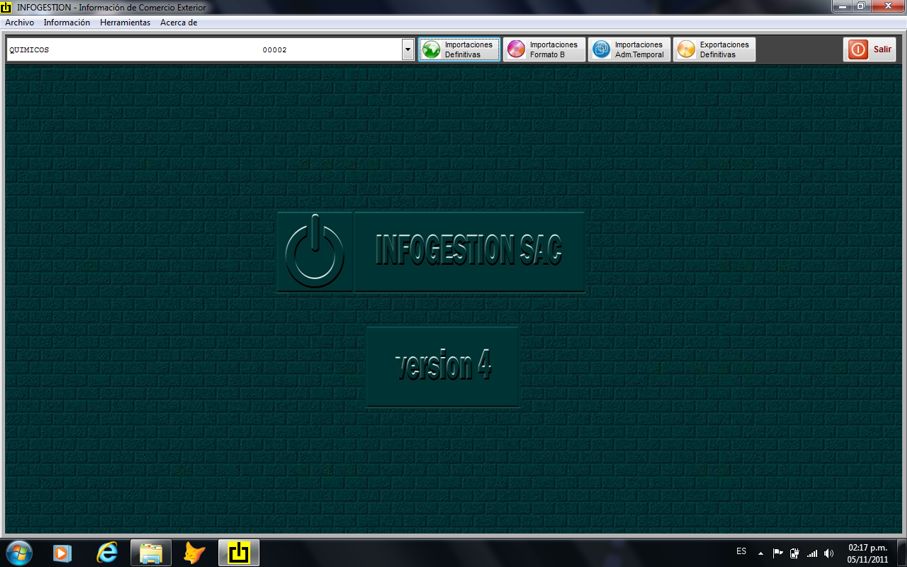907x567 pixels.
Task: Click the QUIMICOS 00002 combo box field
Action: click(200, 50)
